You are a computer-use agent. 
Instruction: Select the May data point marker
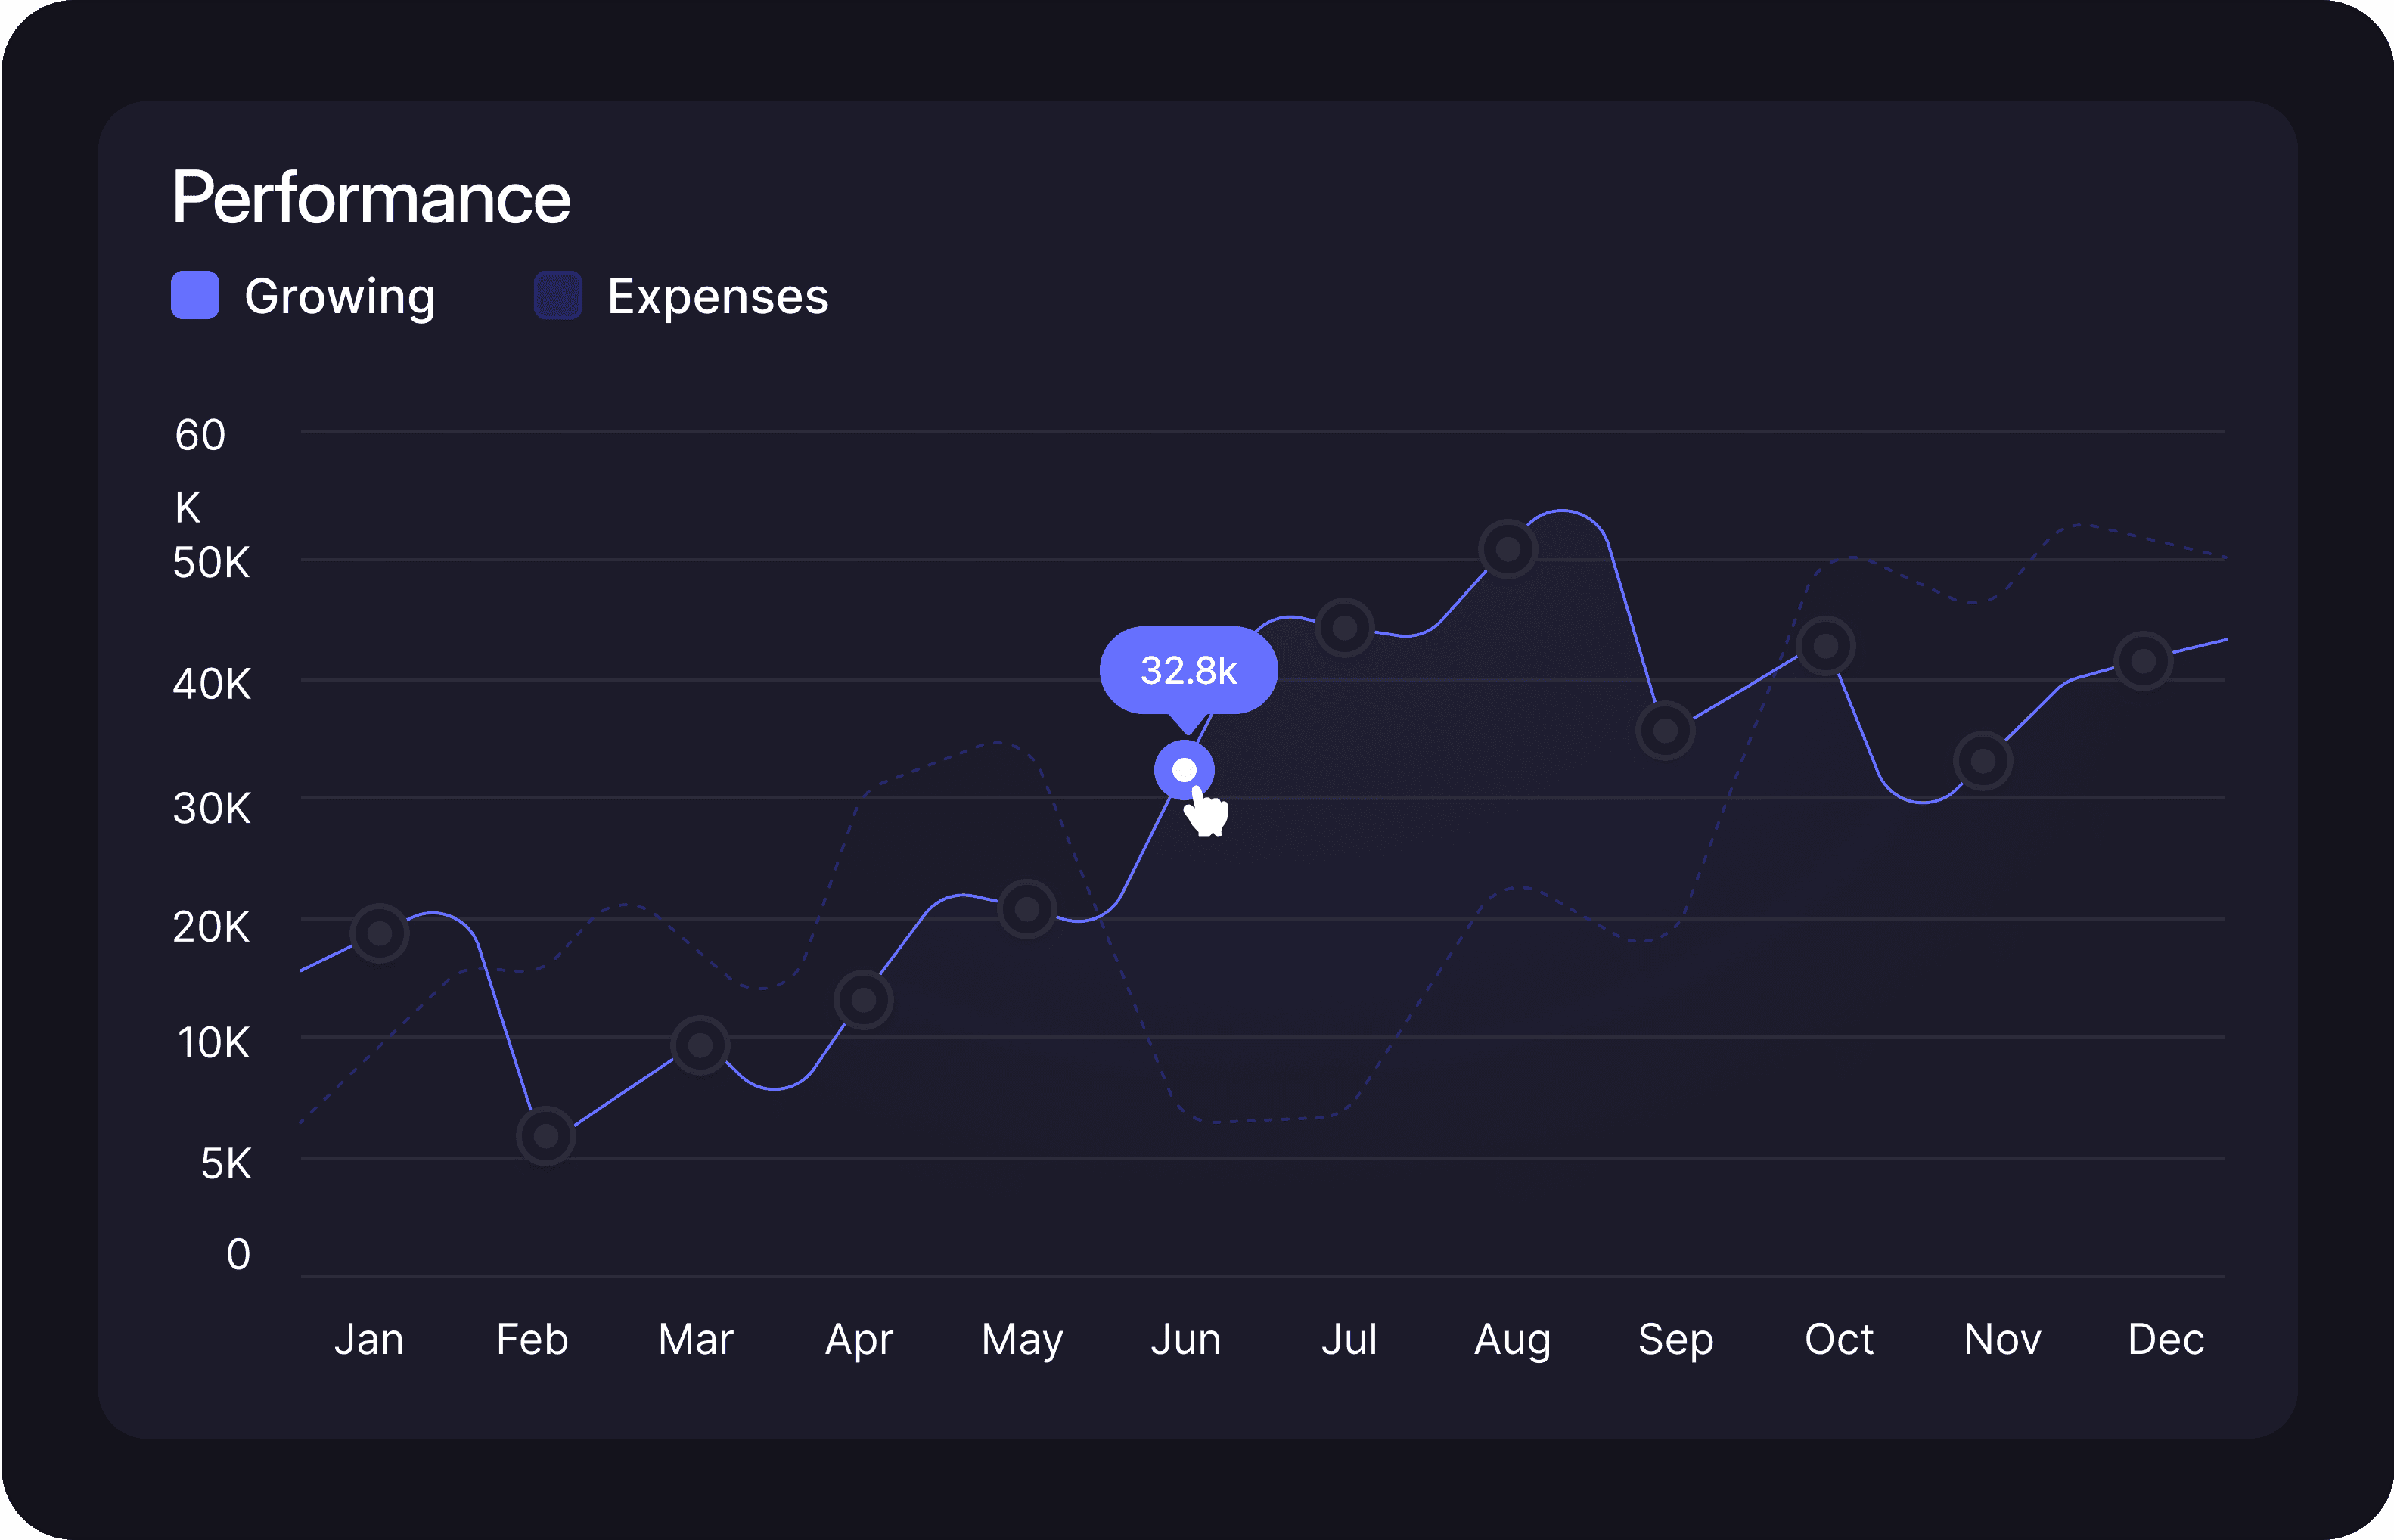coord(1027,909)
